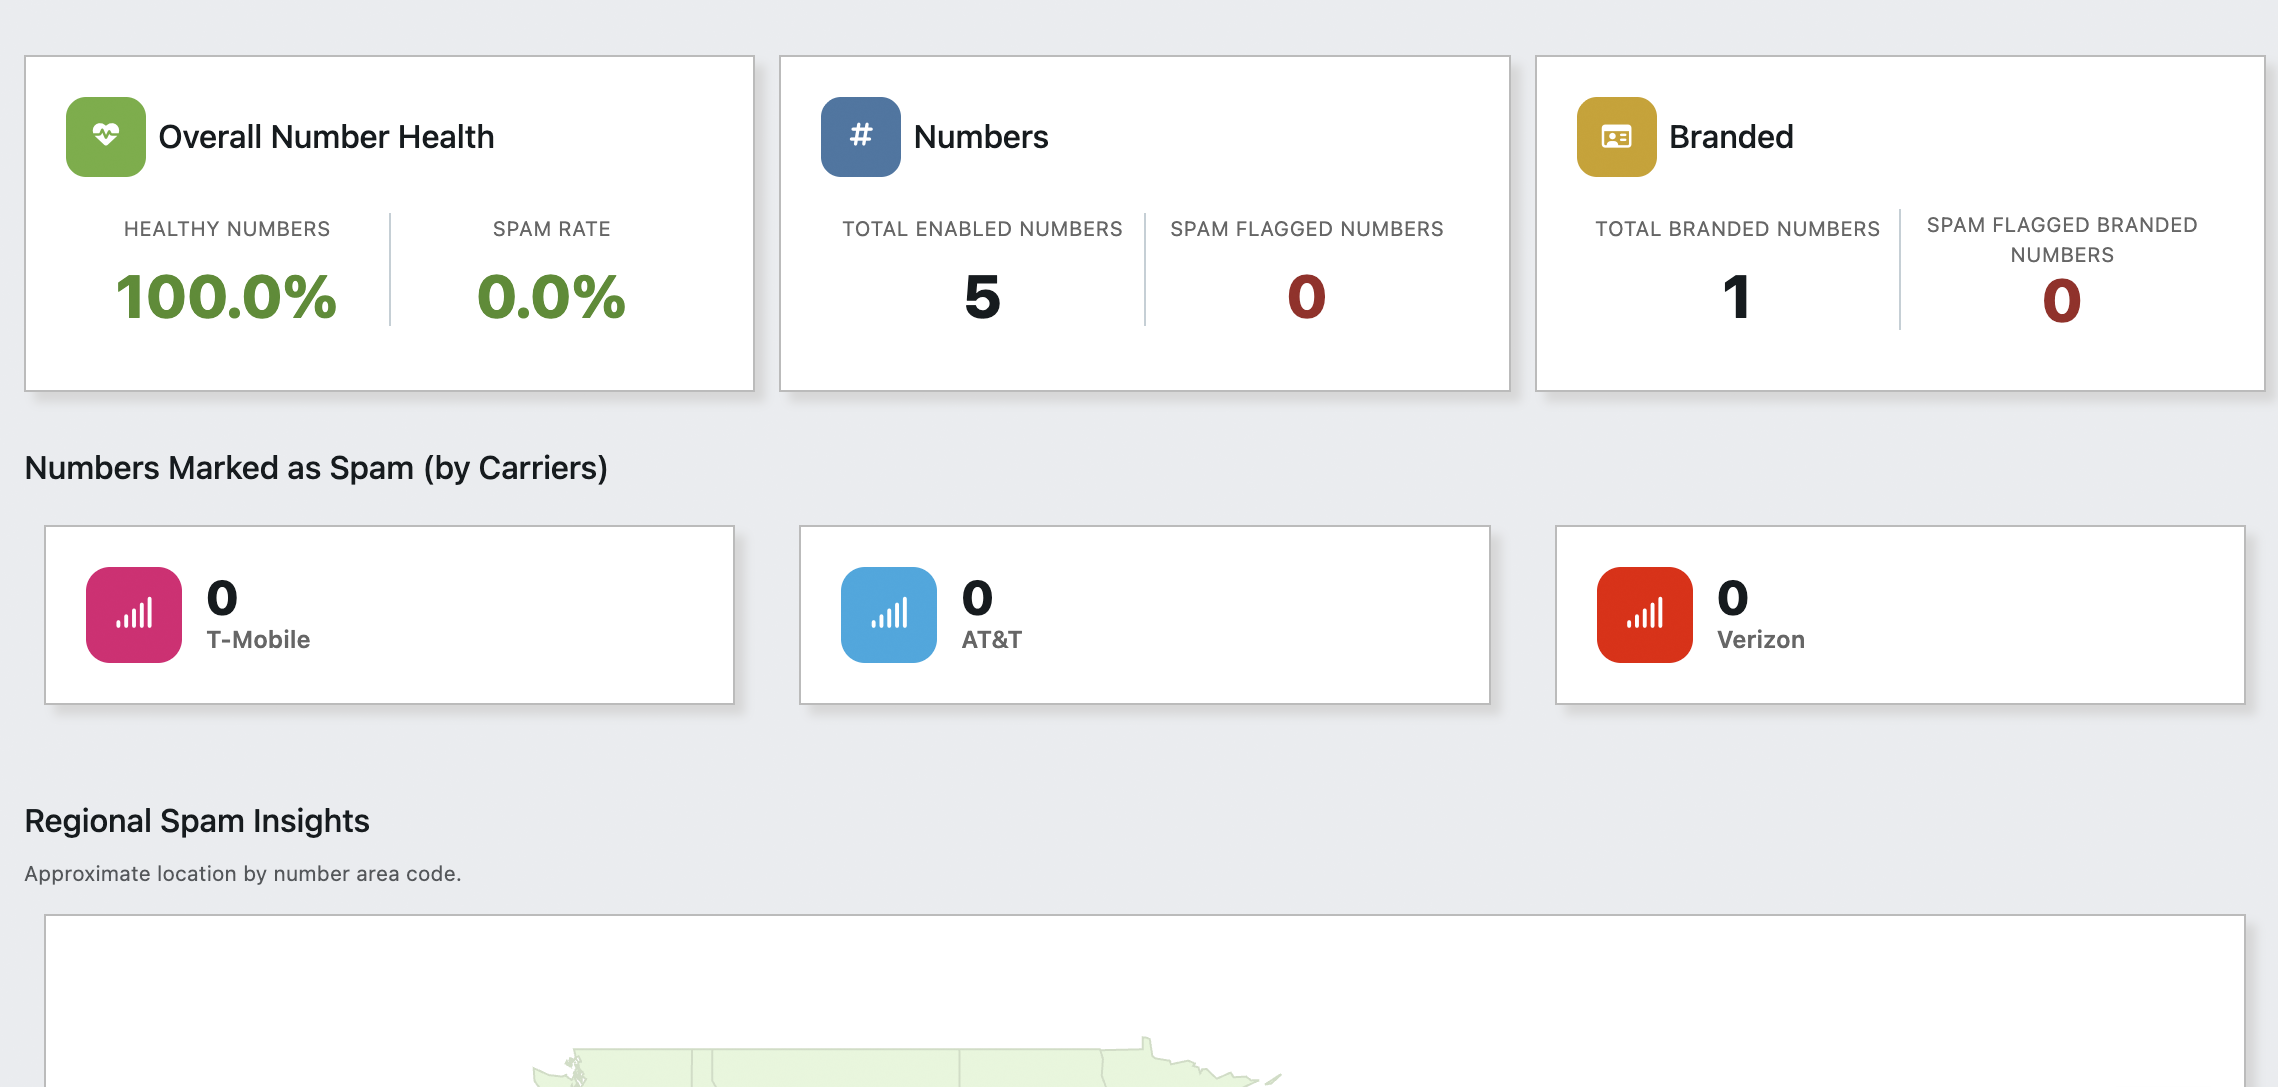Click the spam flagged numbers value 0
Image resolution: width=2278 pixels, height=1087 pixels.
point(1306,297)
